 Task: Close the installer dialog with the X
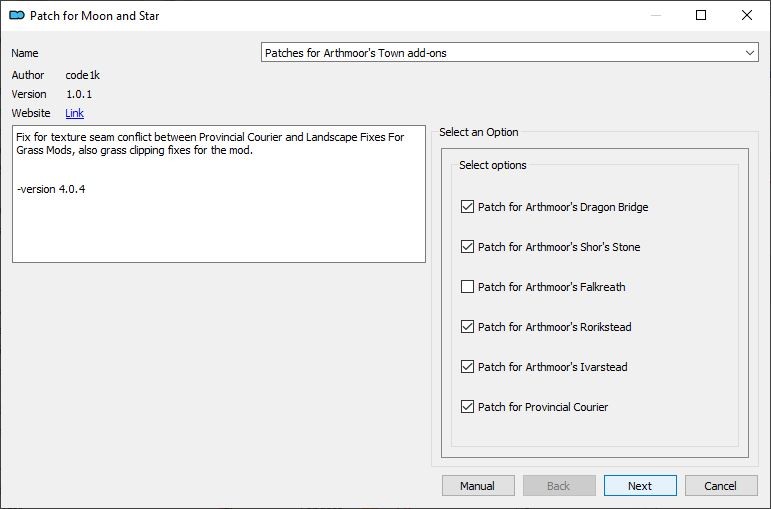[x=747, y=16]
